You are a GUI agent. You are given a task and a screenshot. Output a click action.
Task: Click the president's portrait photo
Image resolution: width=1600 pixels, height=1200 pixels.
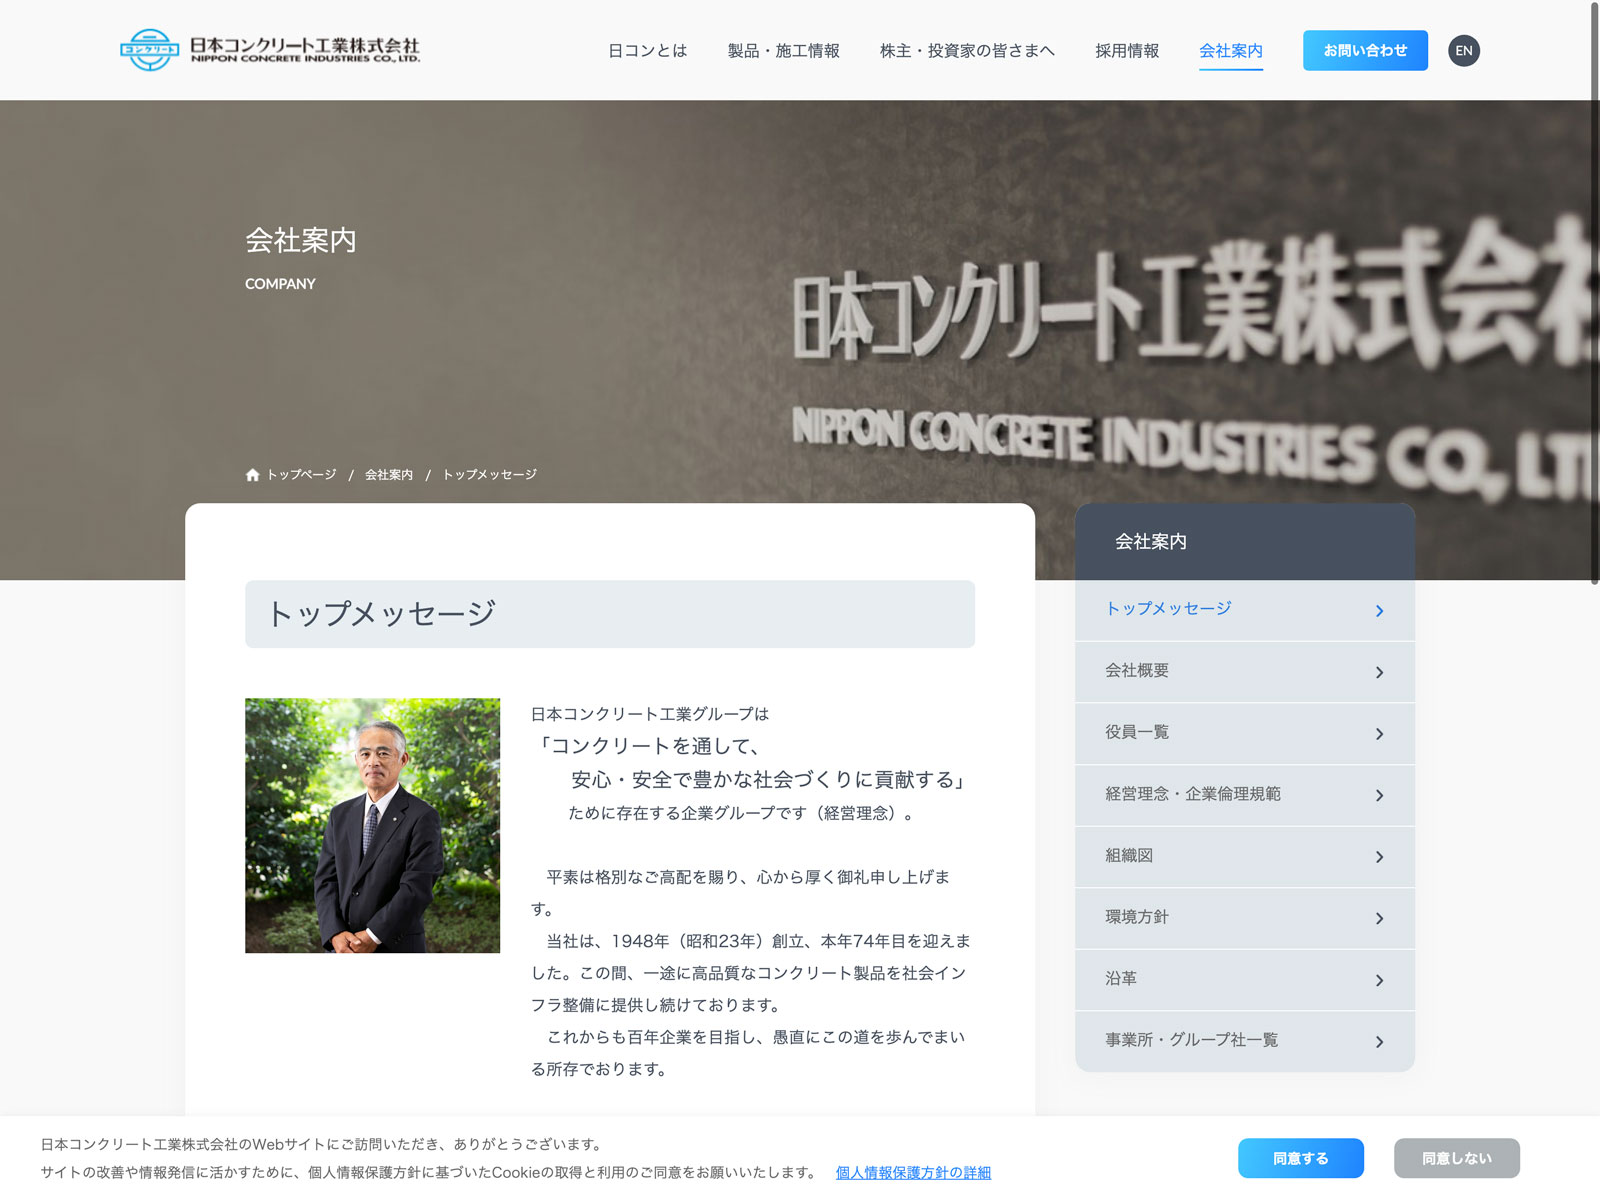coord(372,825)
